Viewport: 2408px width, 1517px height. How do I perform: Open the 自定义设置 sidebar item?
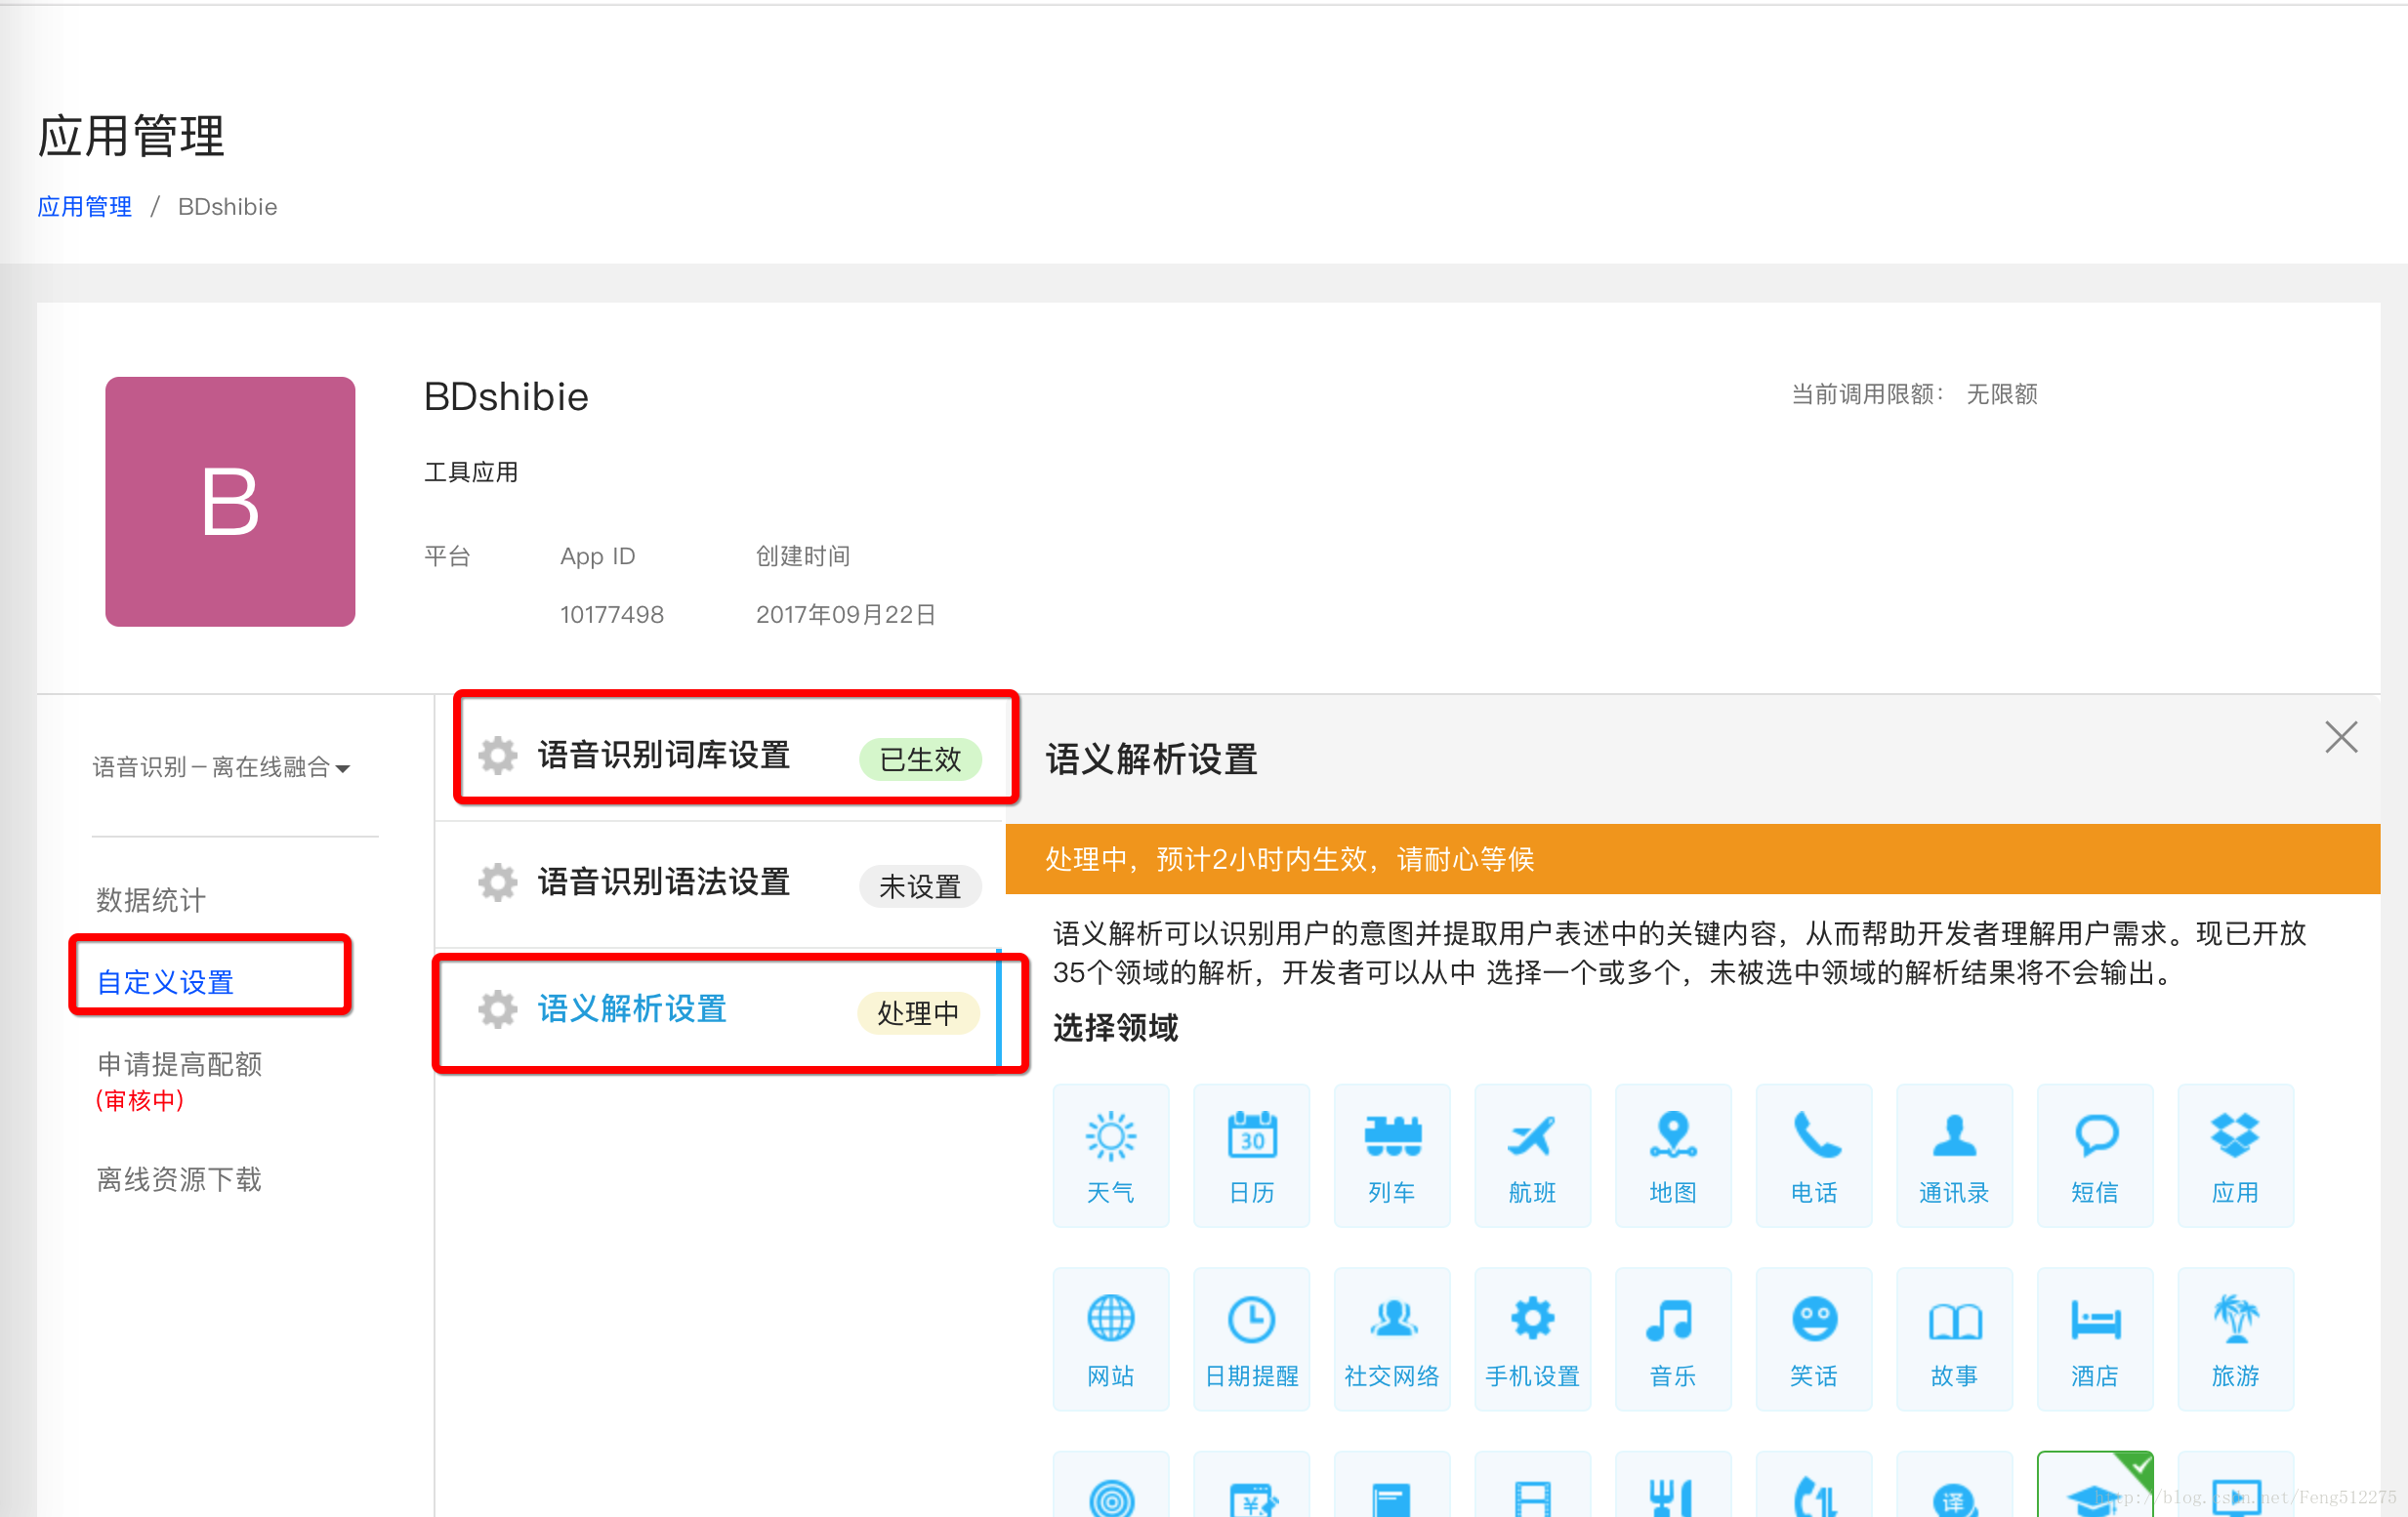tap(165, 982)
